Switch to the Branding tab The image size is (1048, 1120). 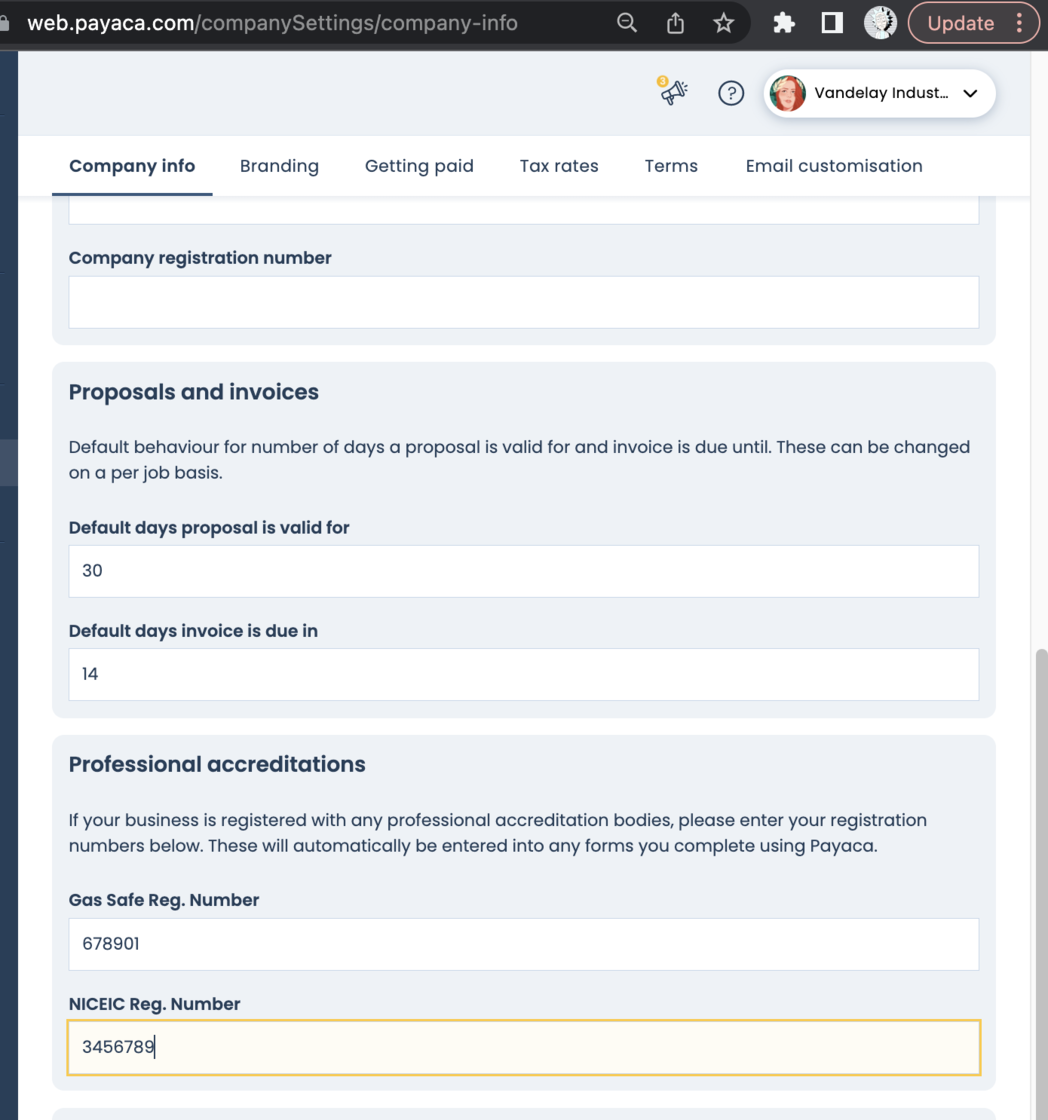tap(279, 166)
